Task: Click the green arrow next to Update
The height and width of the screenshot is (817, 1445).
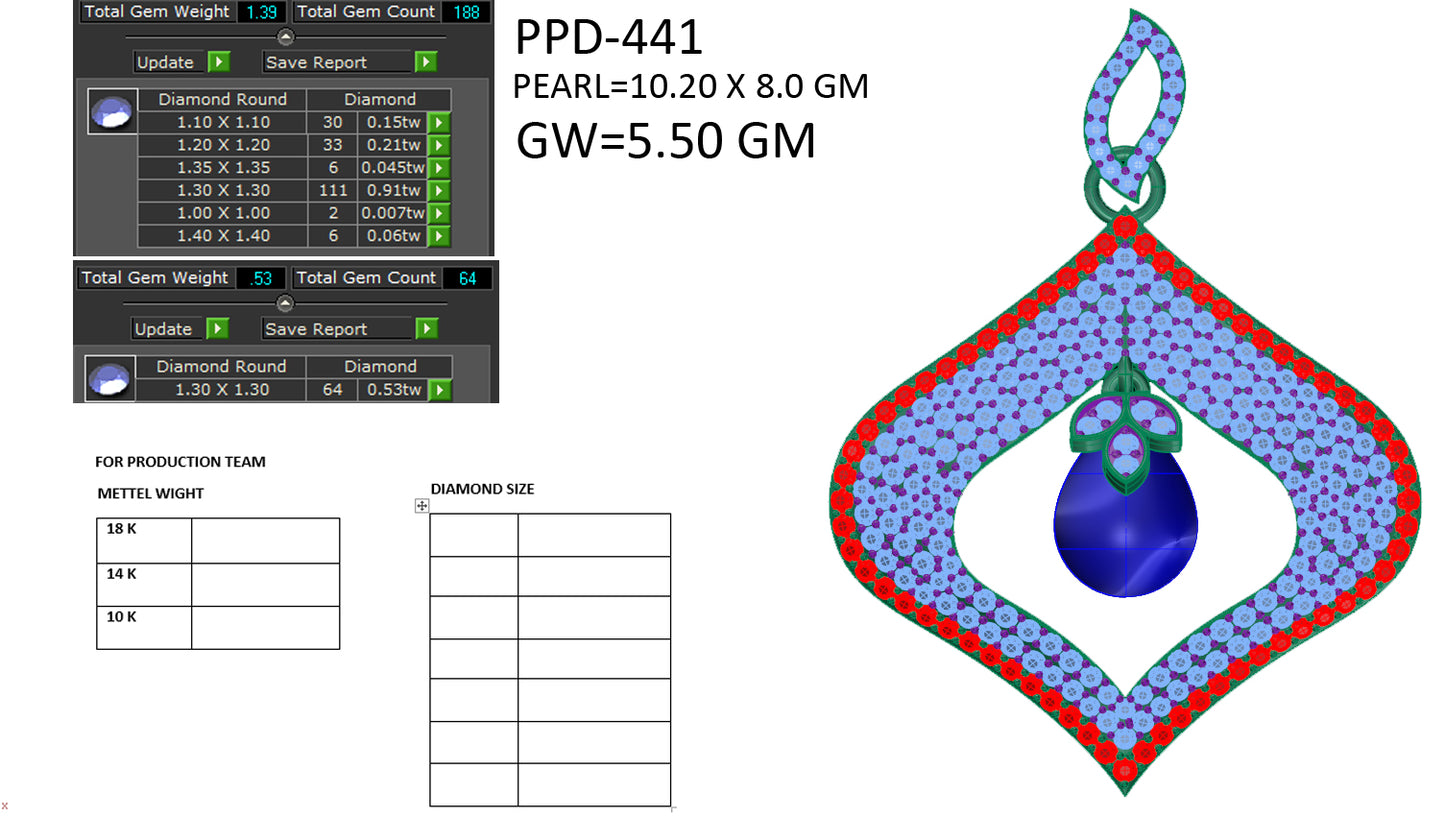Action: (218, 62)
